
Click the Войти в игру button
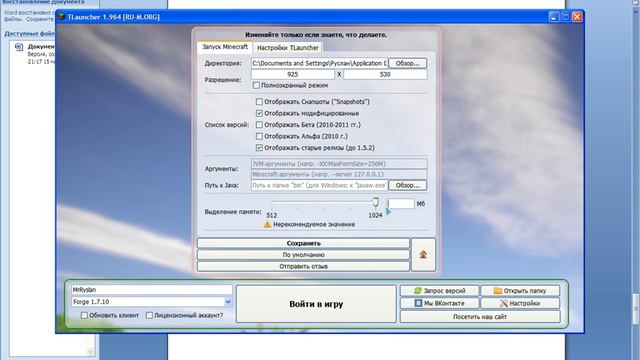pos(316,304)
